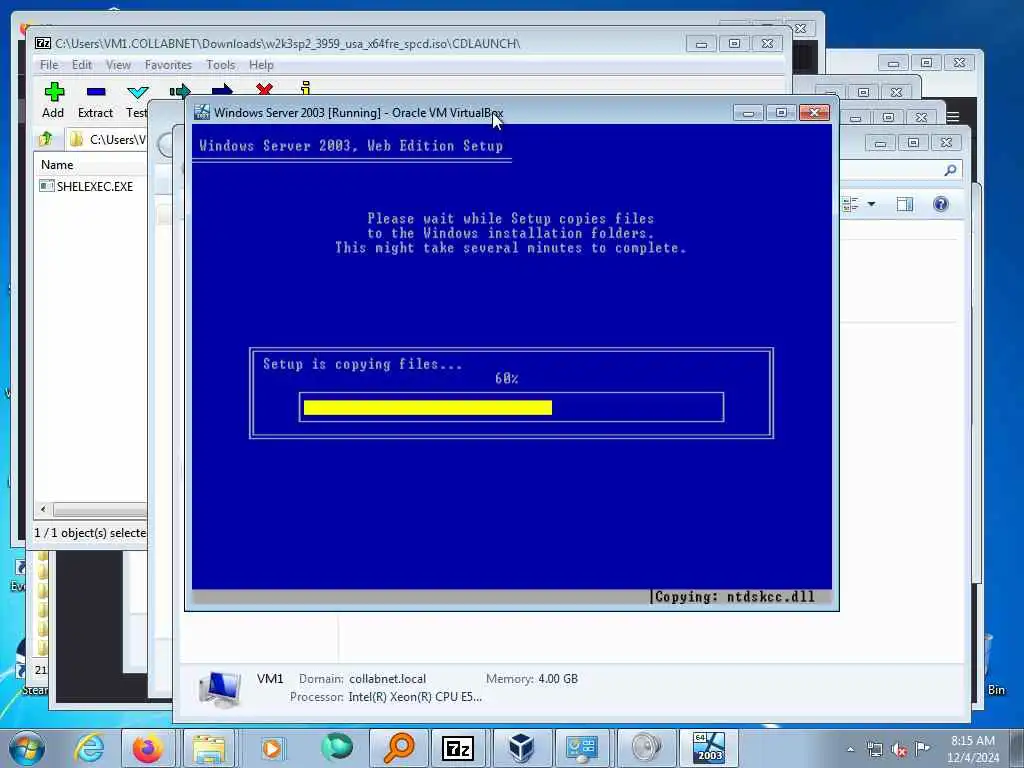Open the Edit menu in 7-Zip
The height and width of the screenshot is (768, 1024).
tap(82, 65)
